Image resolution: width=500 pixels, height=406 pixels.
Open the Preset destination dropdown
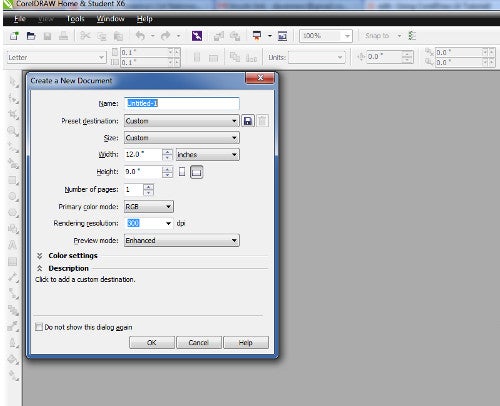pyautogui.click(x=182, y=121)
